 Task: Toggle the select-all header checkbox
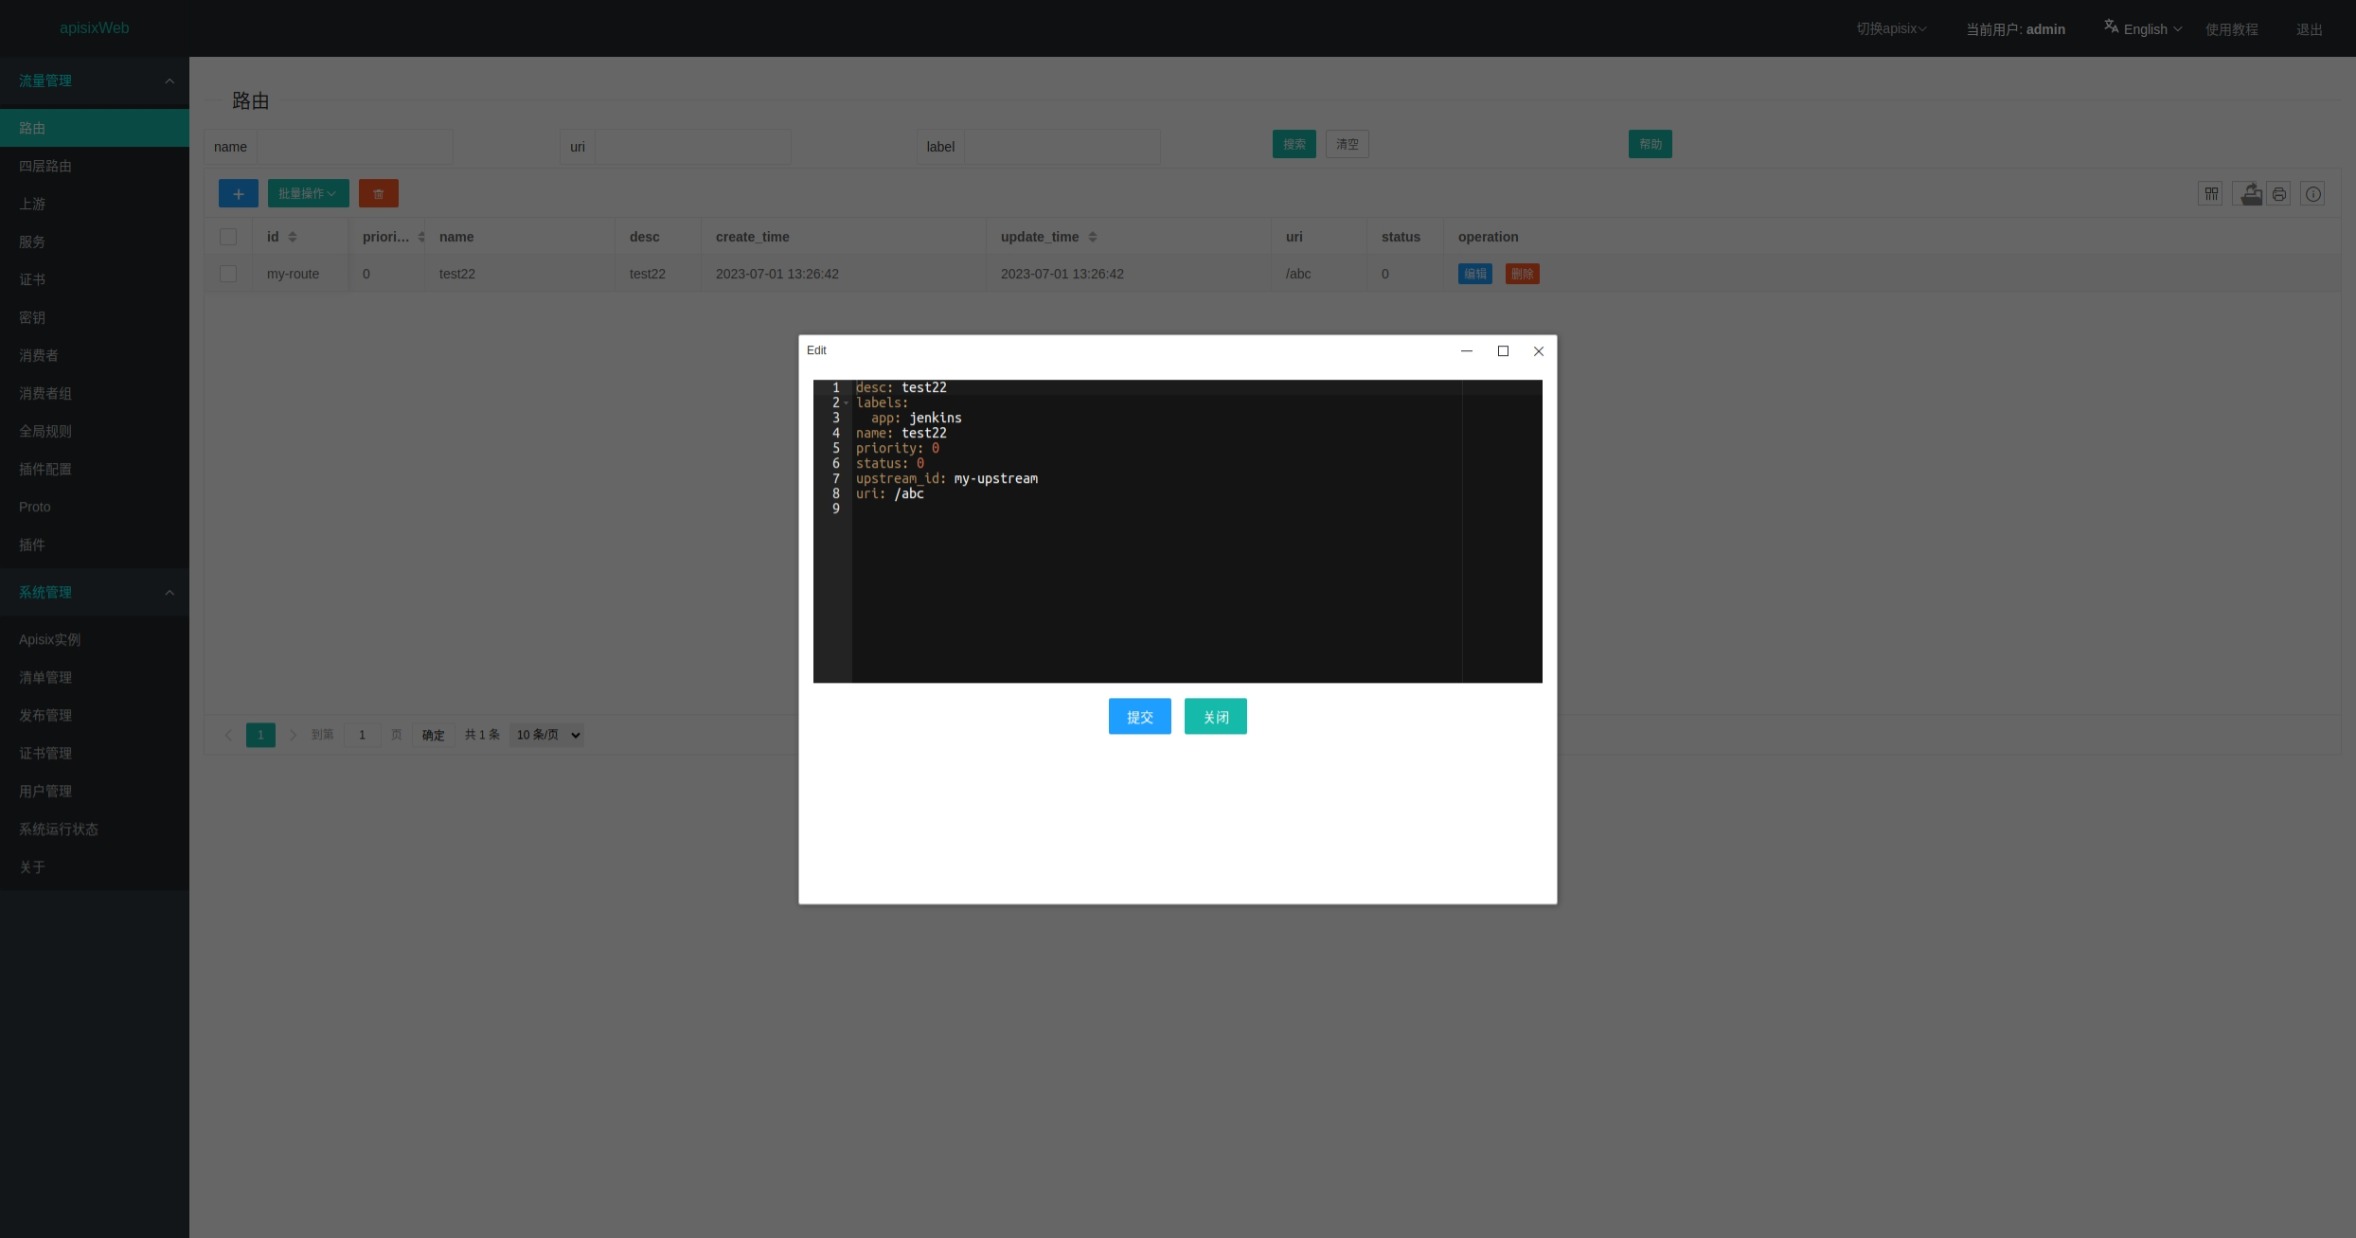click(228, 237)
